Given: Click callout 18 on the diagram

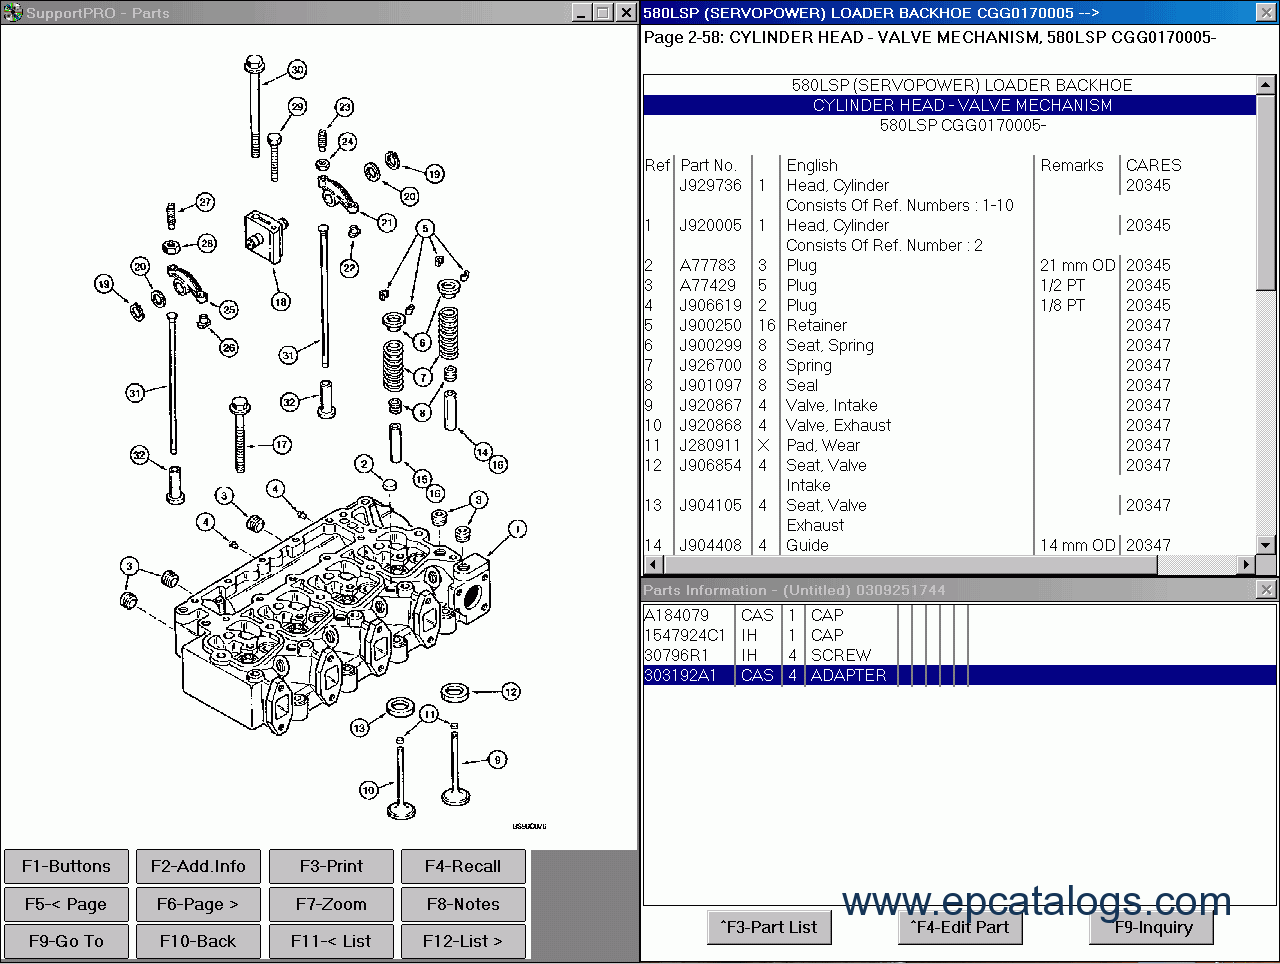Looking at the screenshot, I should click(x=280, y=301).
